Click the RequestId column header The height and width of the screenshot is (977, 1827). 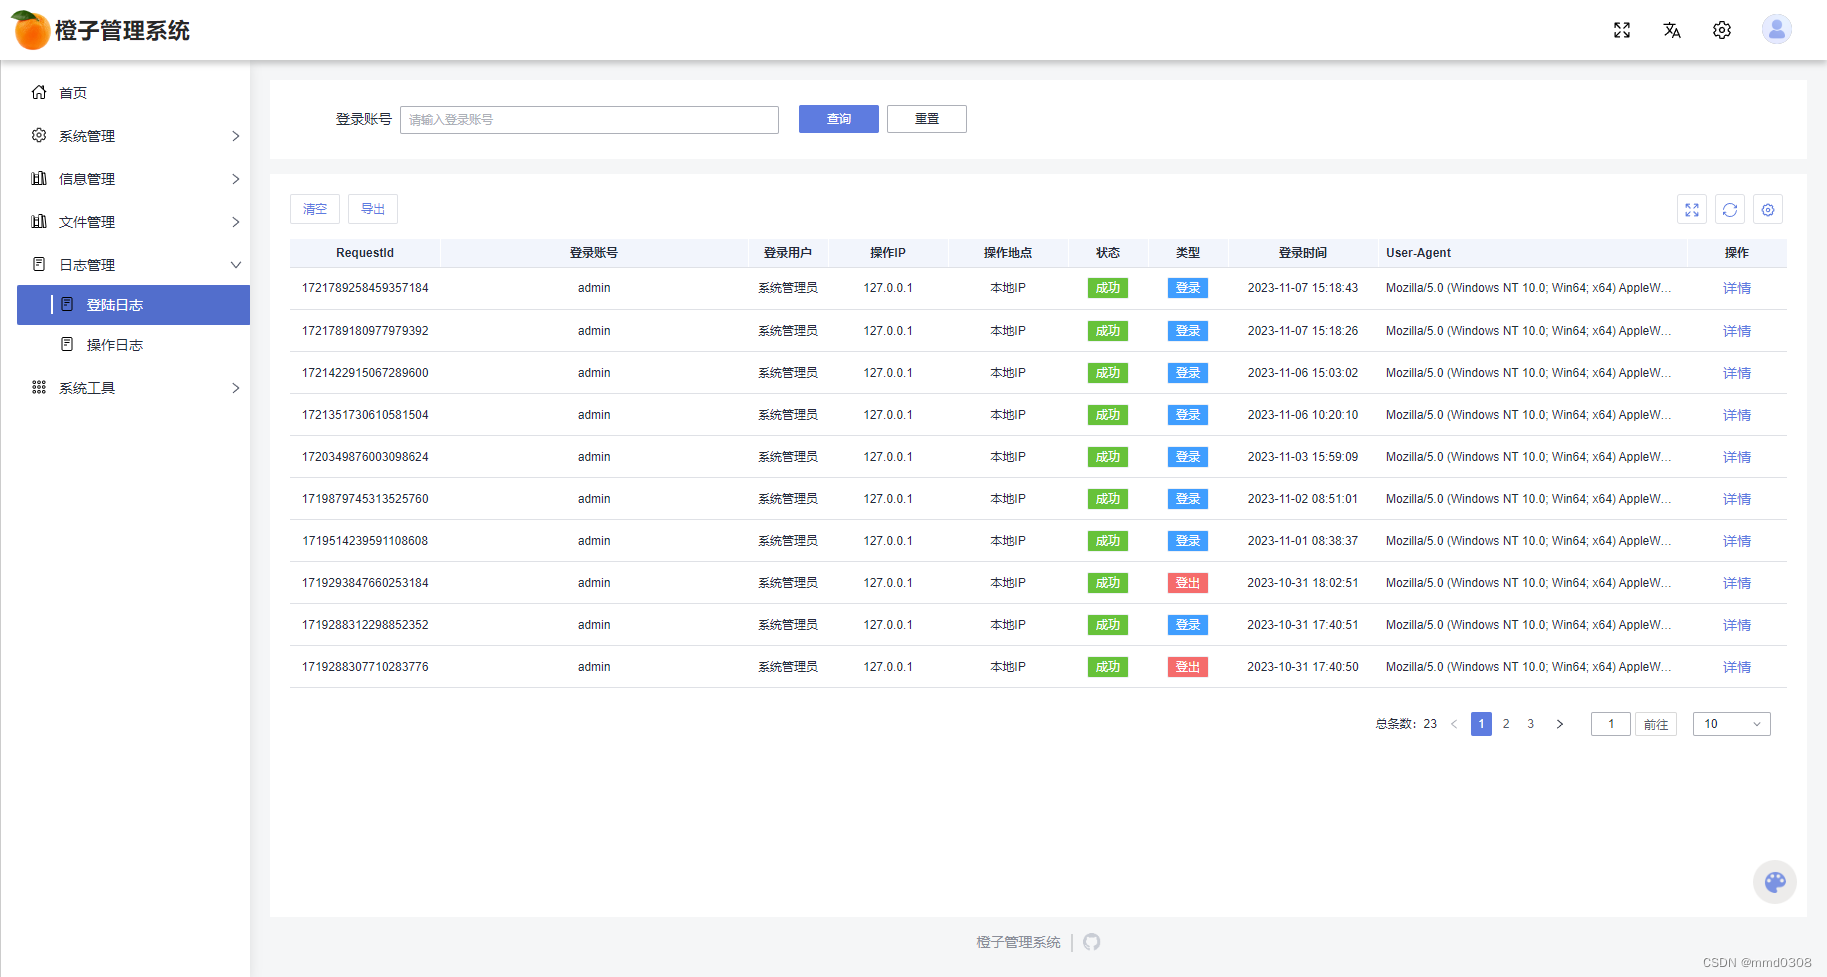(x=365, y=253)
